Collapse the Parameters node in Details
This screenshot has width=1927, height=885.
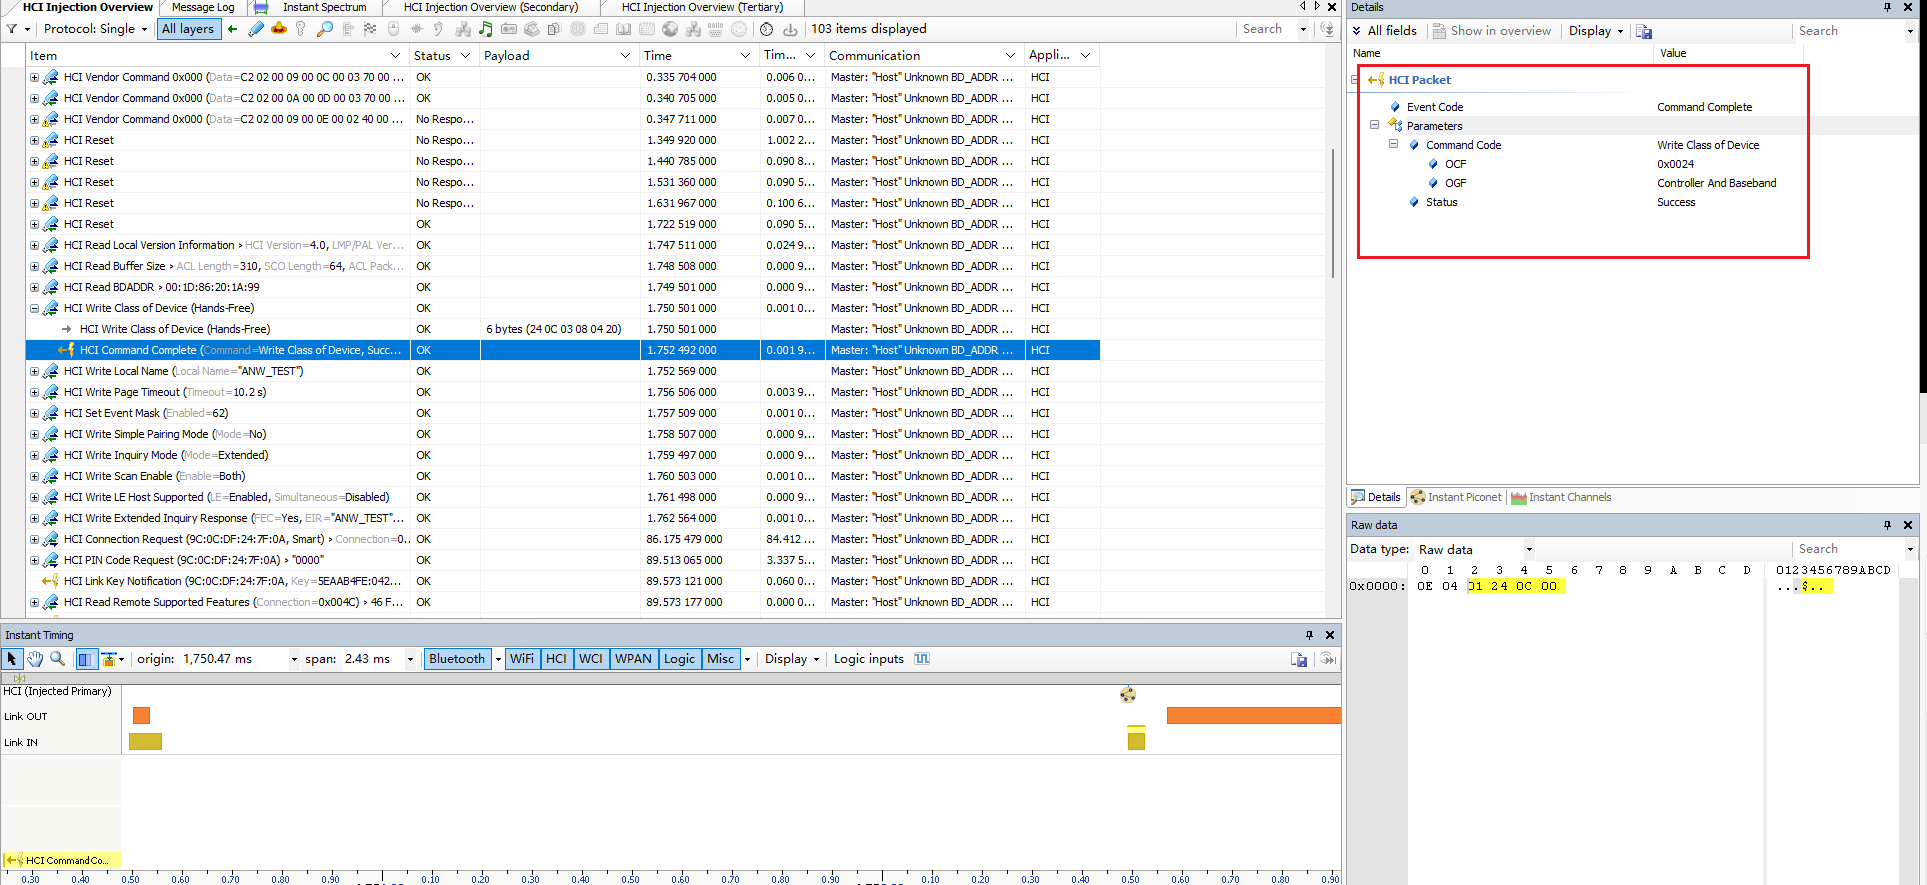click(1375, 126)
